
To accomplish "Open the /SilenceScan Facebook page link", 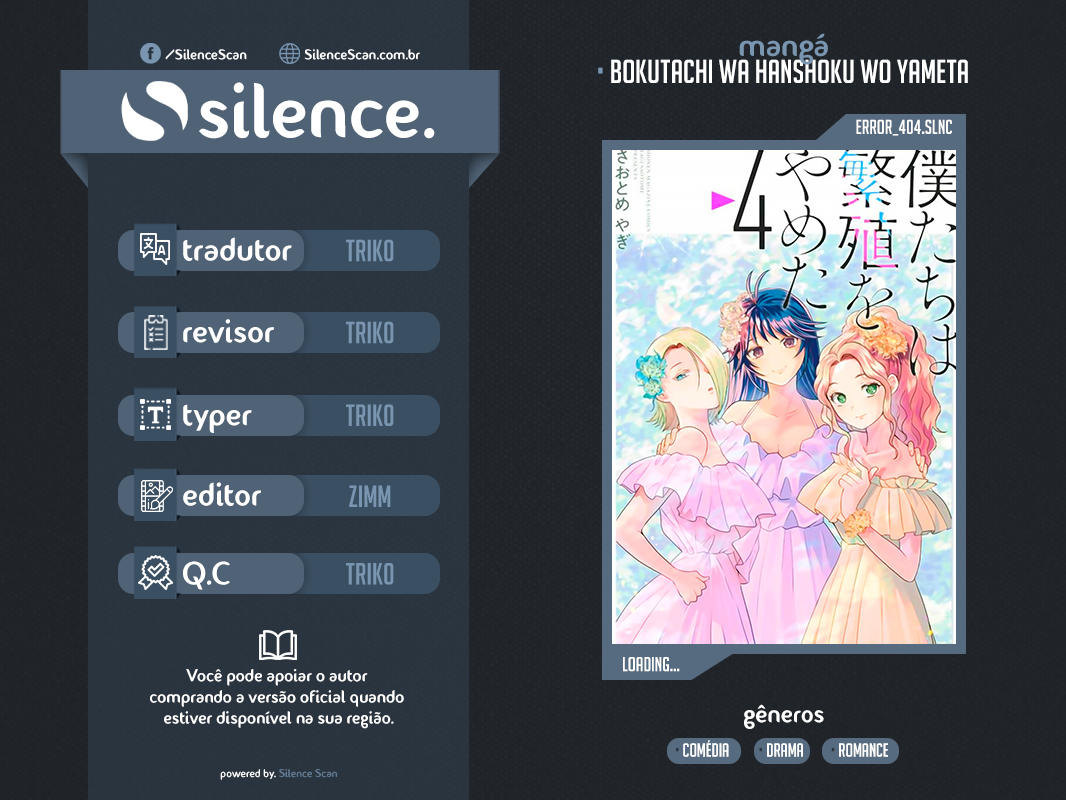I will [x=206, y=55].
